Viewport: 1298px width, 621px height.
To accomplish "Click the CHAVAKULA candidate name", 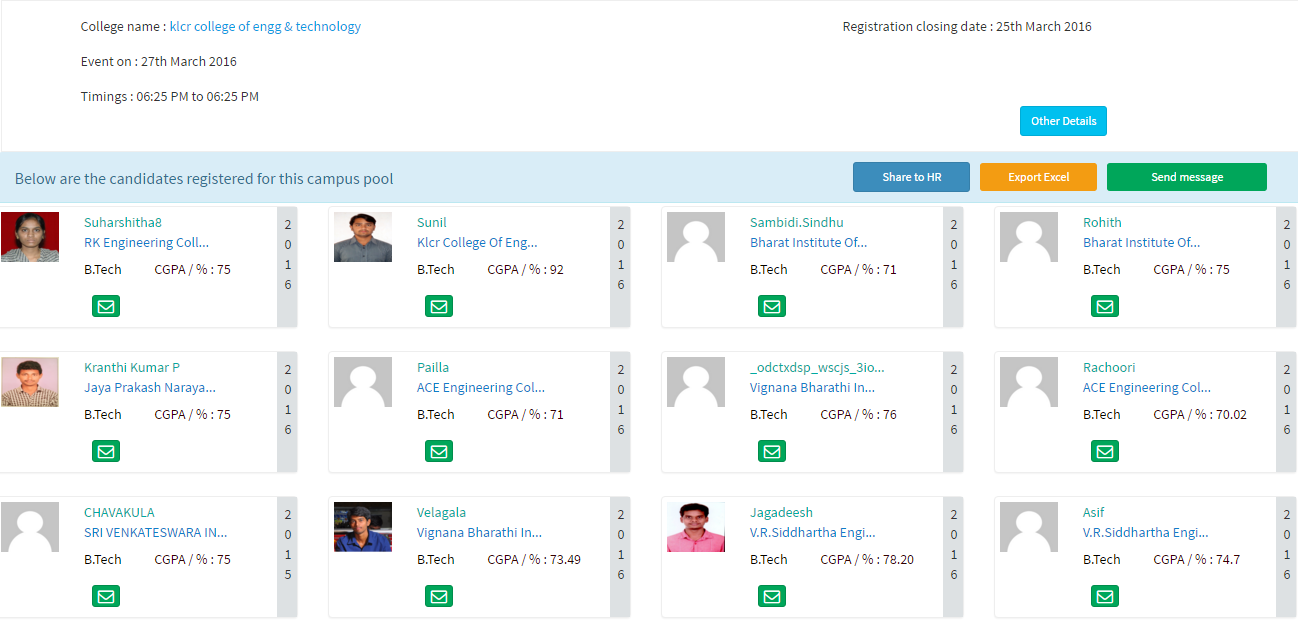I will point(119,512).
